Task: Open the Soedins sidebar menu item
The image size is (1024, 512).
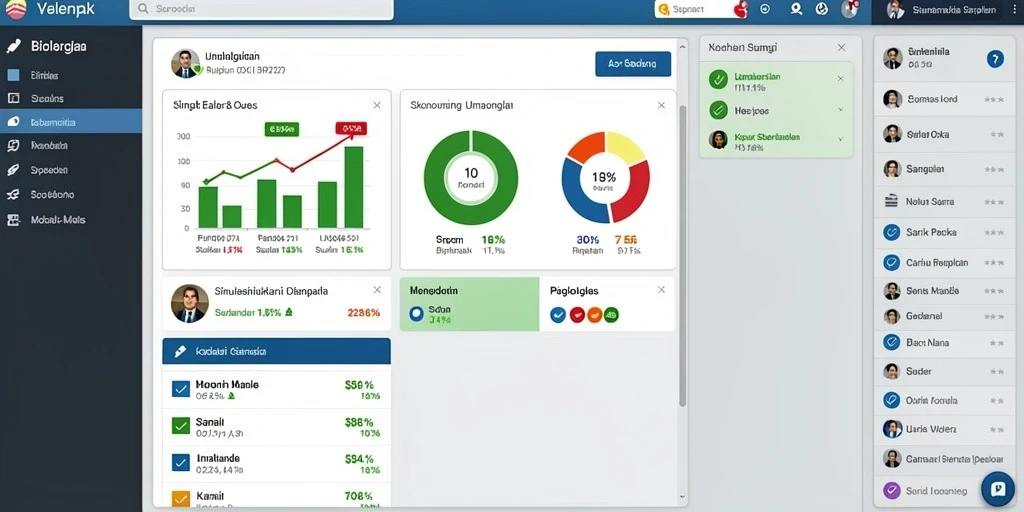Action: click(x=71, y=99)
